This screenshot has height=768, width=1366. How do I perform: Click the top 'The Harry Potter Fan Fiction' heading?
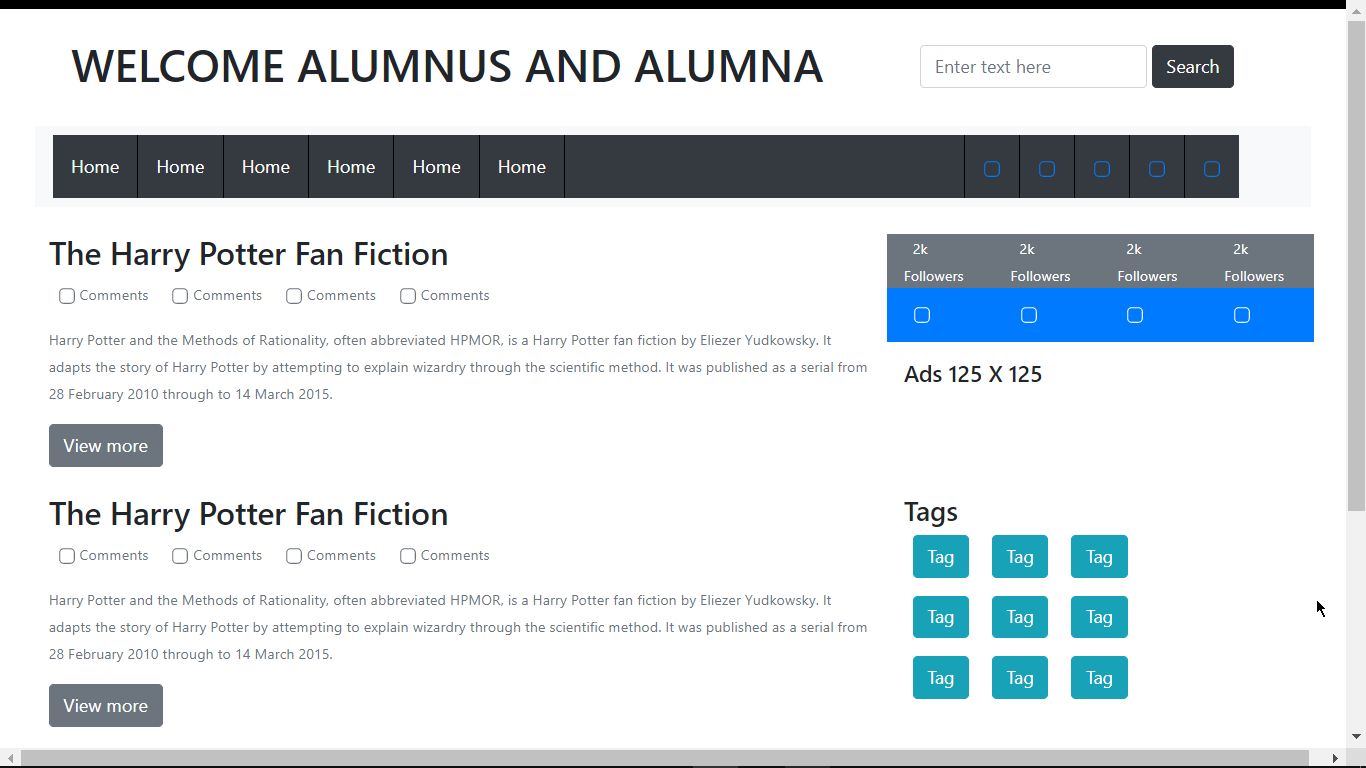click(248, 254)
